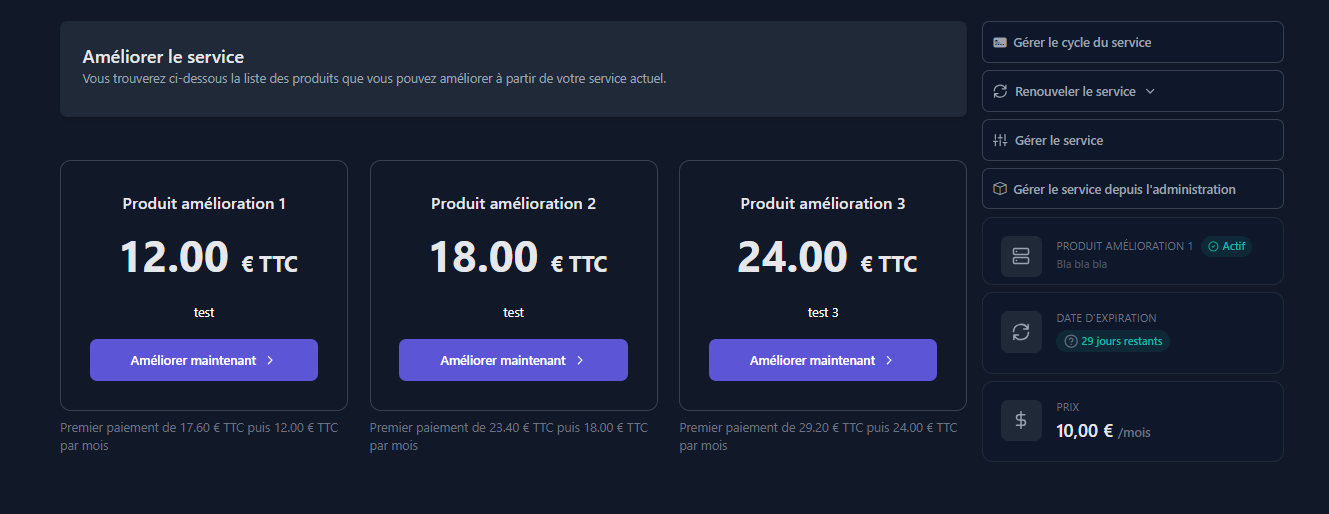Upgrade to Produit amélioration 2 now
Viewport: 1329px width, 514px height.
coord(513,361)
